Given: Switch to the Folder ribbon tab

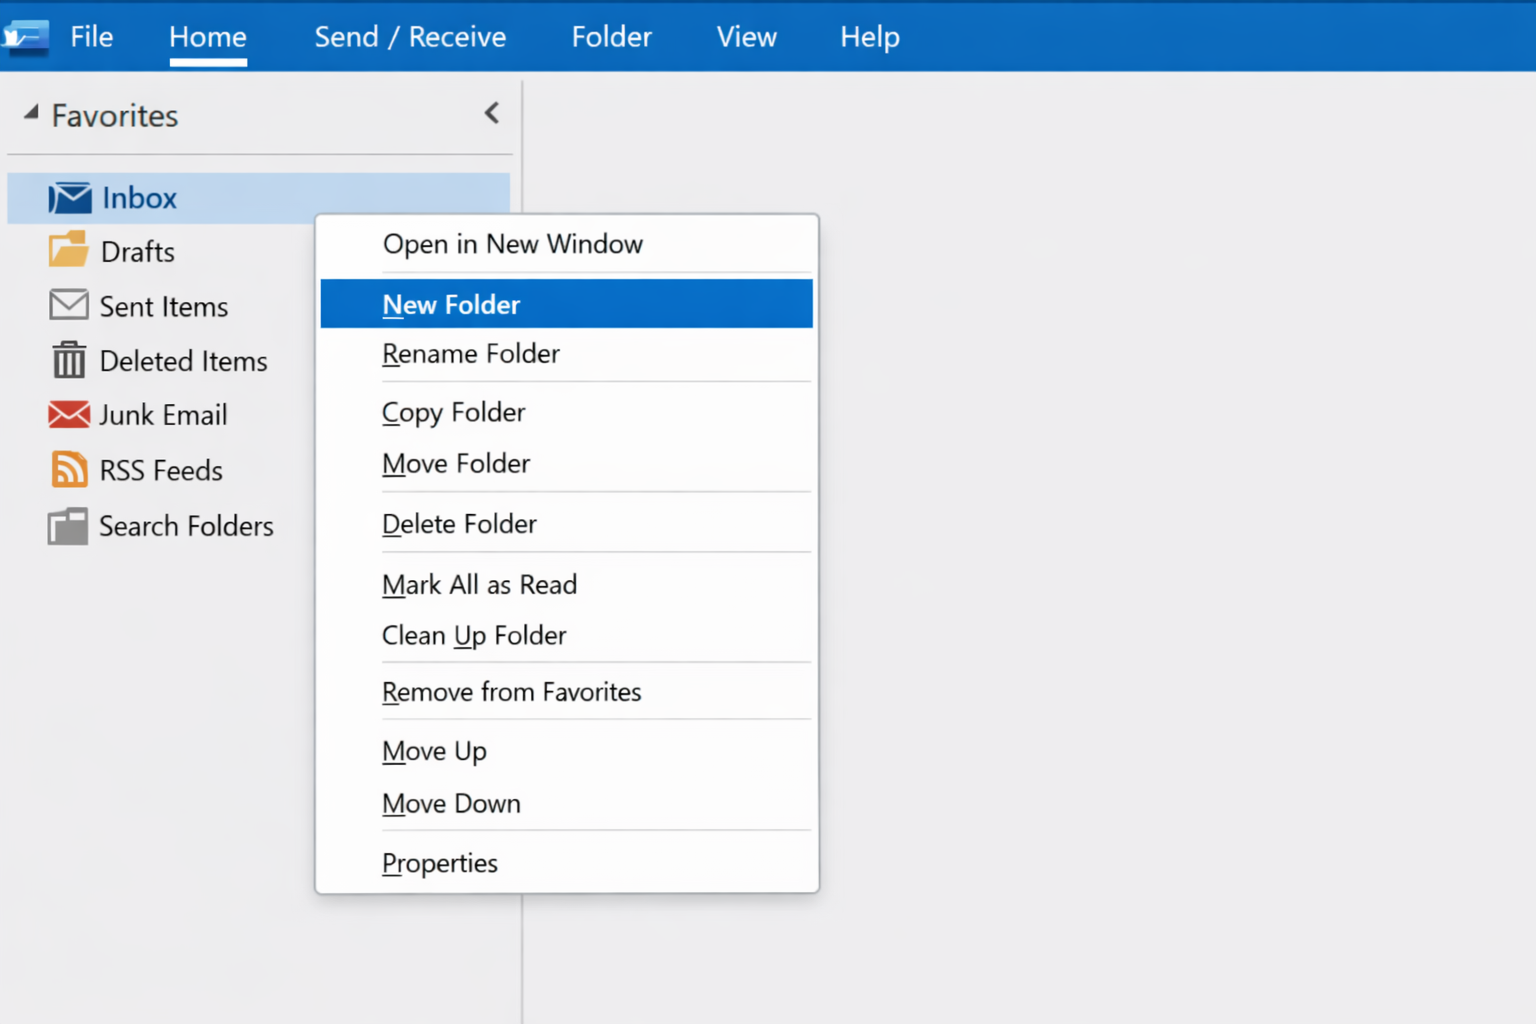Looking at the screenshot, I should point(611,37).
